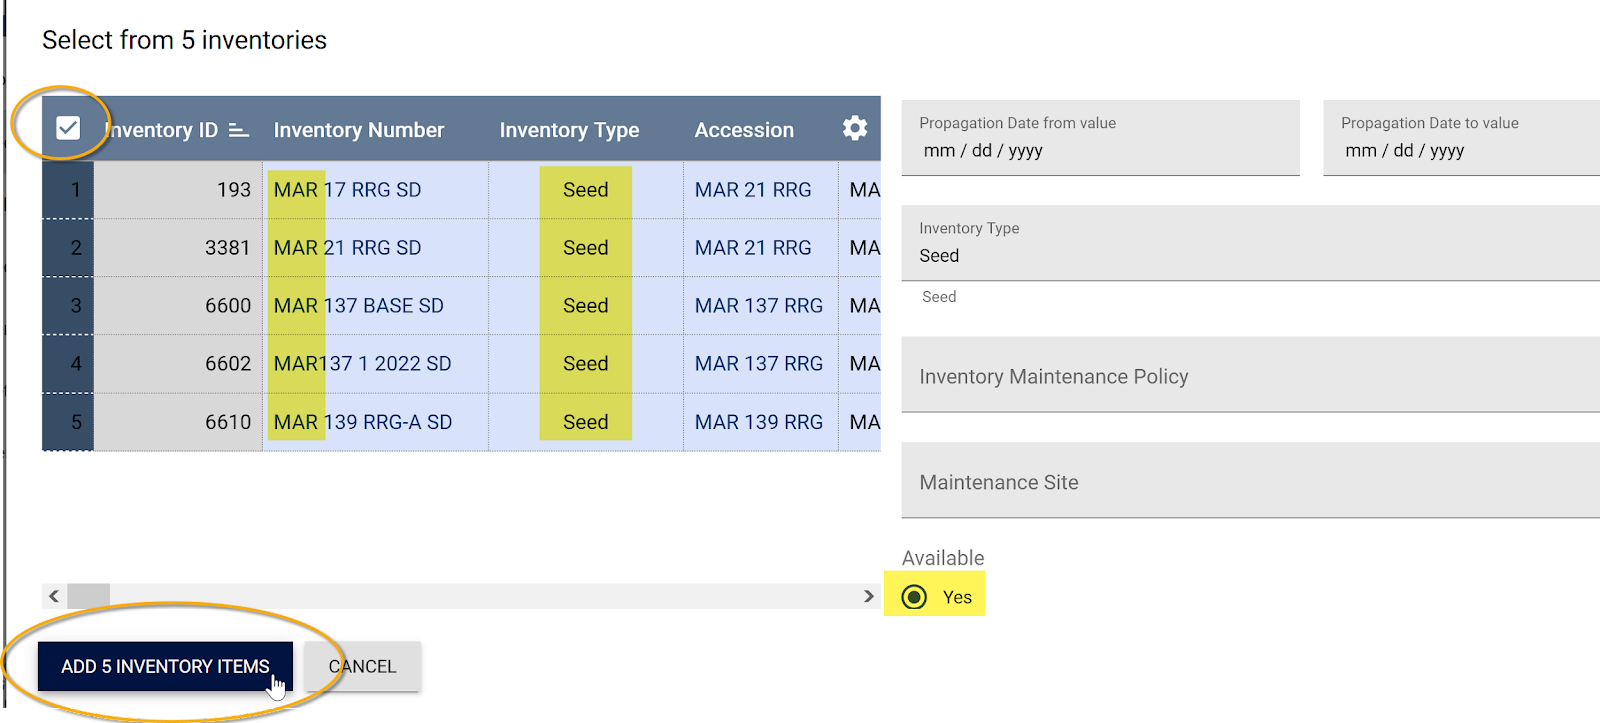Screen dimensions: 1600x723
Task: Click Seed type cell in row 6602
Action: (x=585, y=364)
